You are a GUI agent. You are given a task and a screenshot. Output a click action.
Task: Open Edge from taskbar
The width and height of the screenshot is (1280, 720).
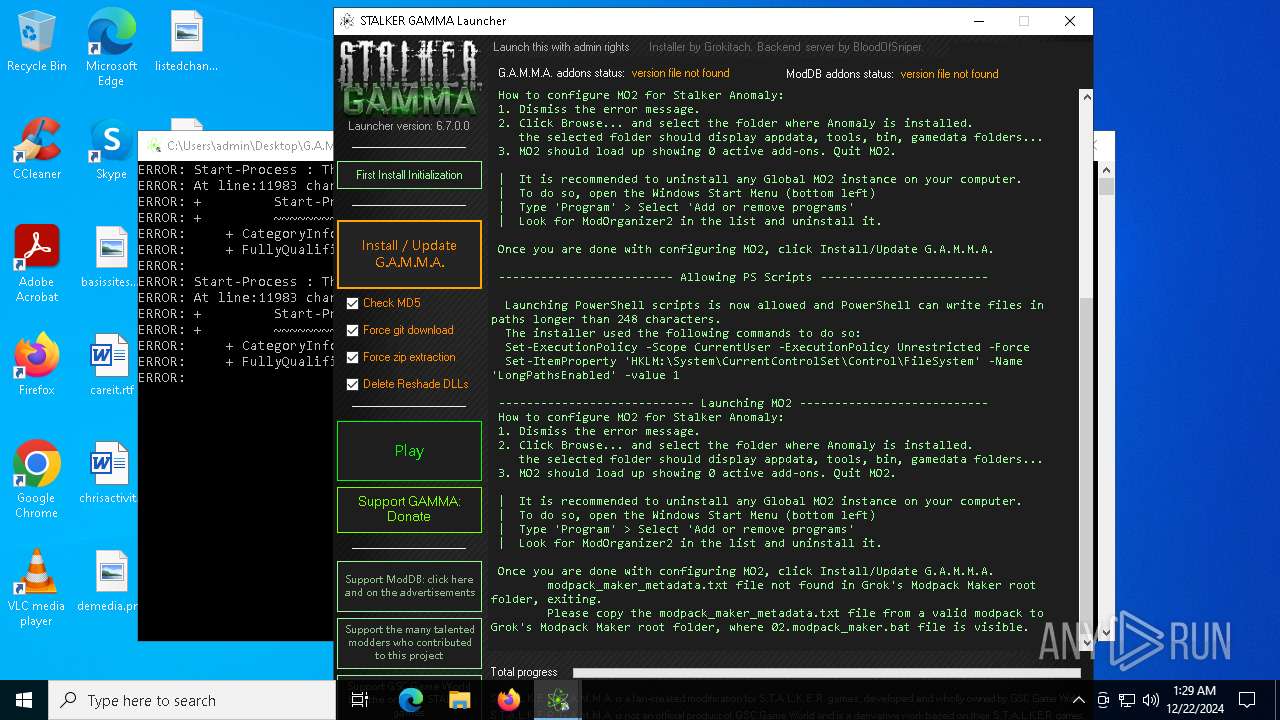coord(411,700)
